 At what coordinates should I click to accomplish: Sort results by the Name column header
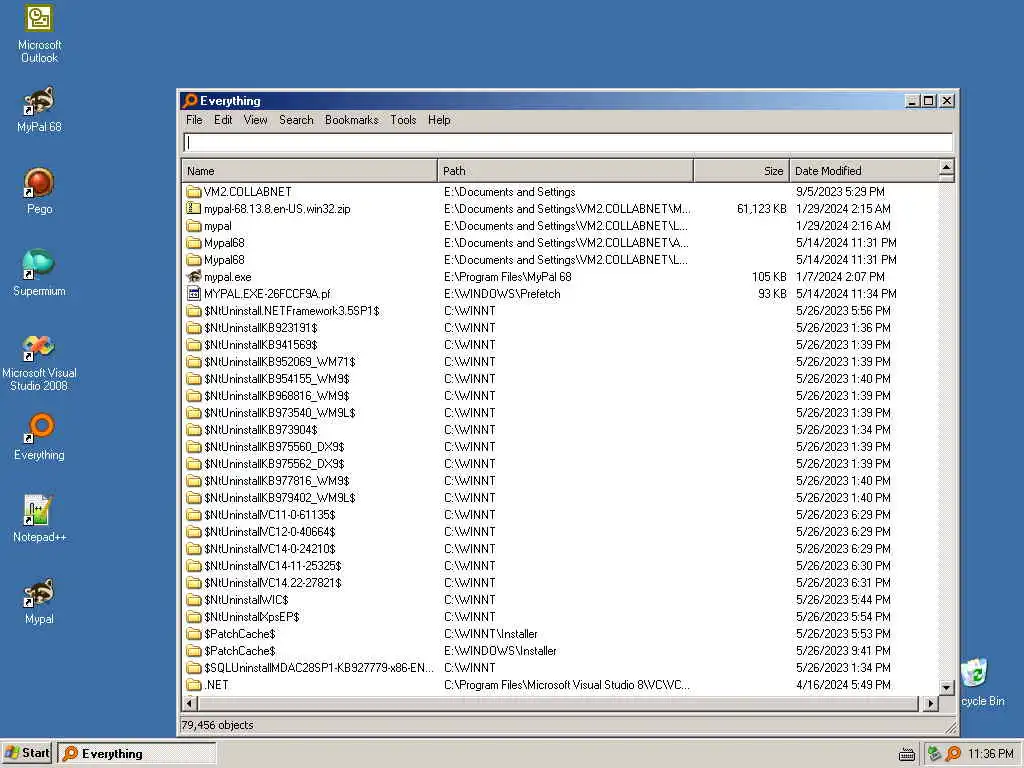tap(310, 171)
